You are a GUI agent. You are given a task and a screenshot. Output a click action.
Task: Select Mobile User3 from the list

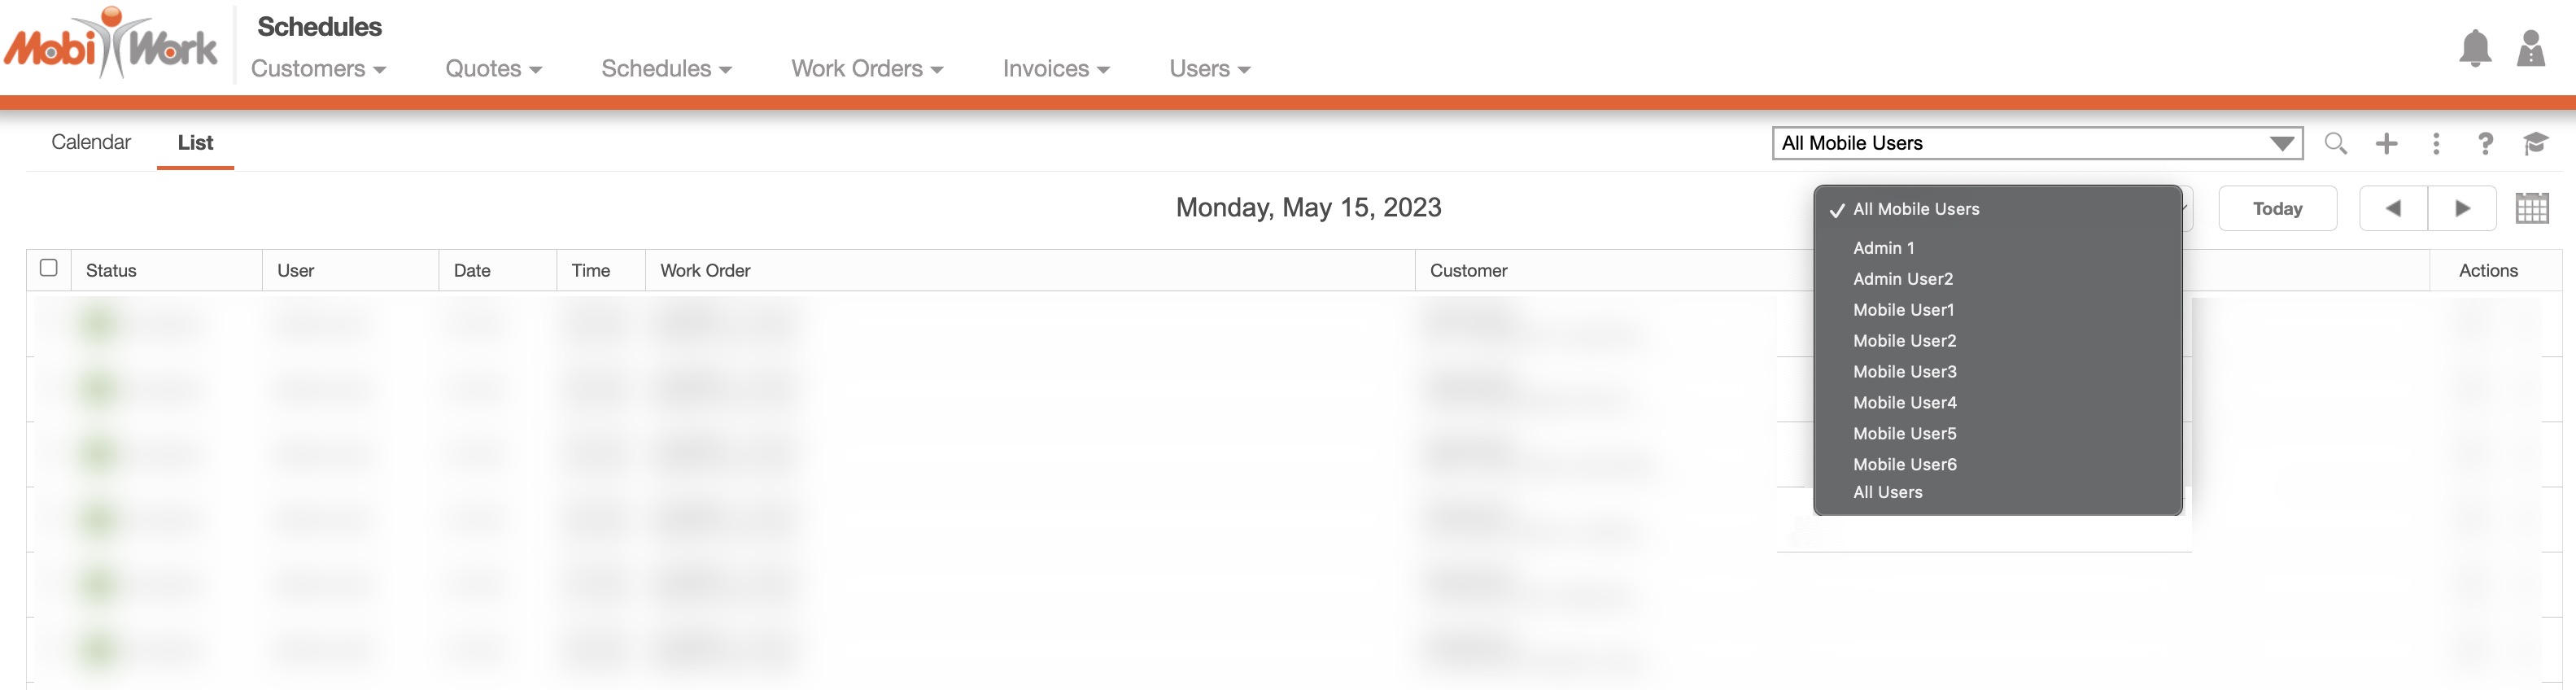[1904, 371]
